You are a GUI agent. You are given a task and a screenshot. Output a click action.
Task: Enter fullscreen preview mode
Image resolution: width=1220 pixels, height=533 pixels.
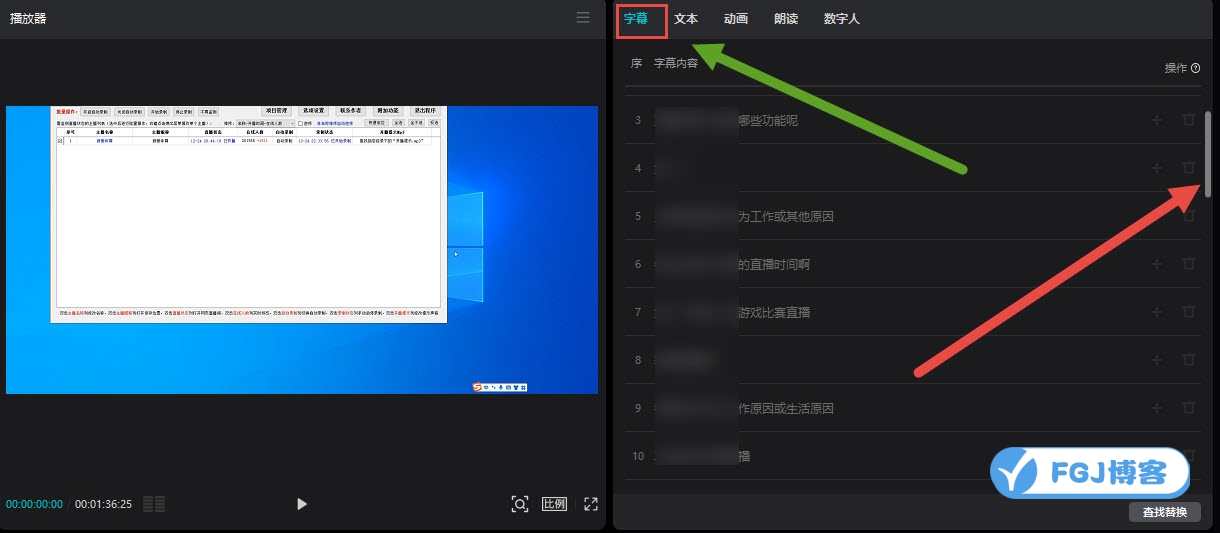[x=591, y=504]
